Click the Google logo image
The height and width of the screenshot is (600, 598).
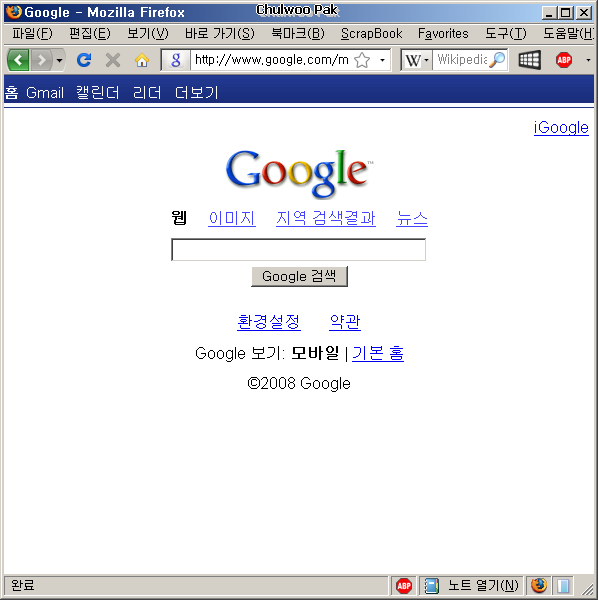[x=299, y=174]
